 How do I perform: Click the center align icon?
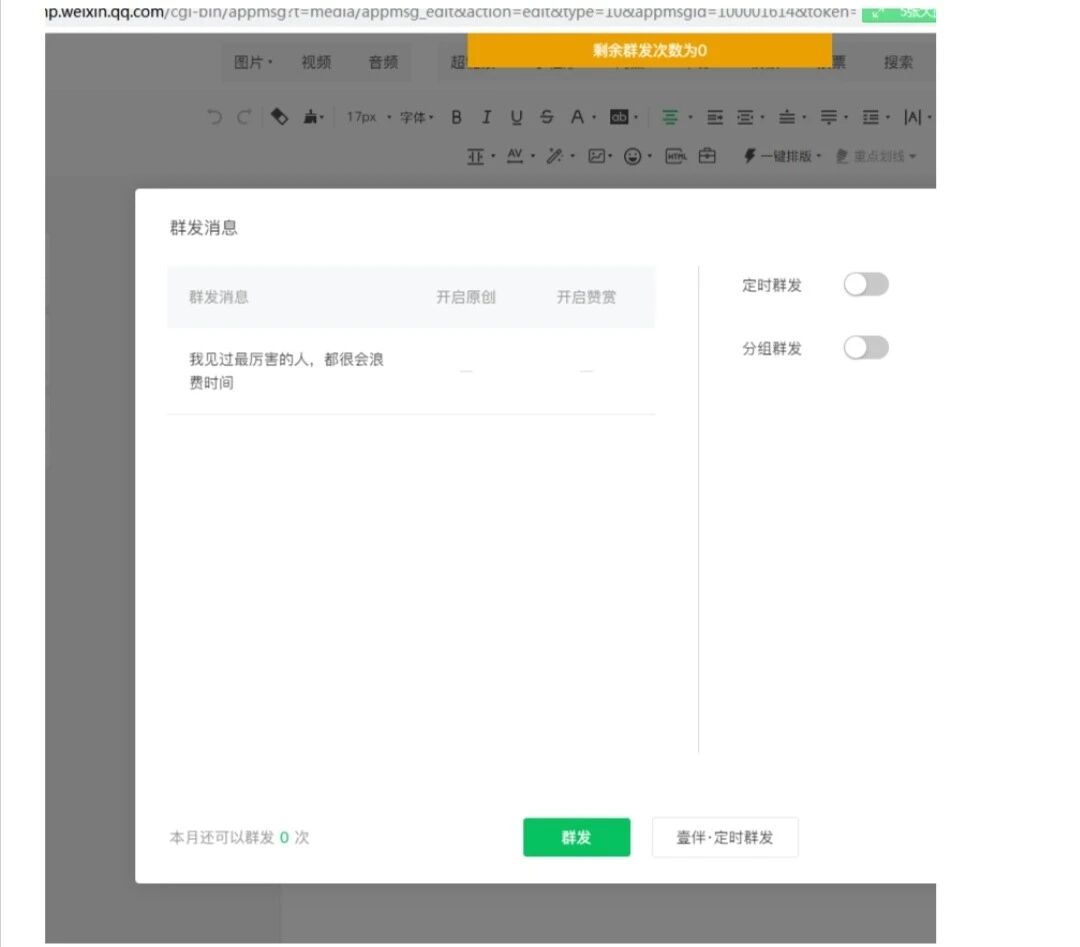(669, 117)
